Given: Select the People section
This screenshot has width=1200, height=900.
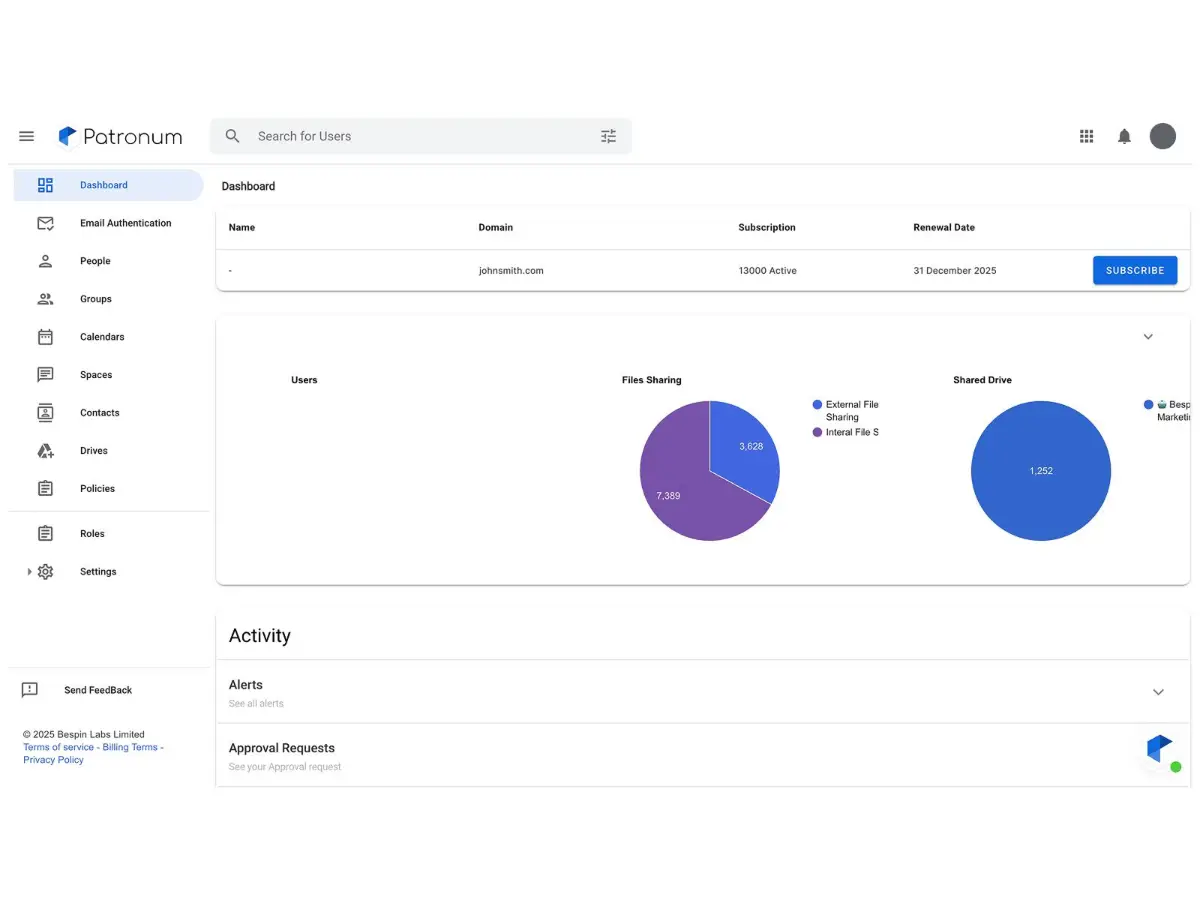Looking at the screenshot, I should pos(95,261).
